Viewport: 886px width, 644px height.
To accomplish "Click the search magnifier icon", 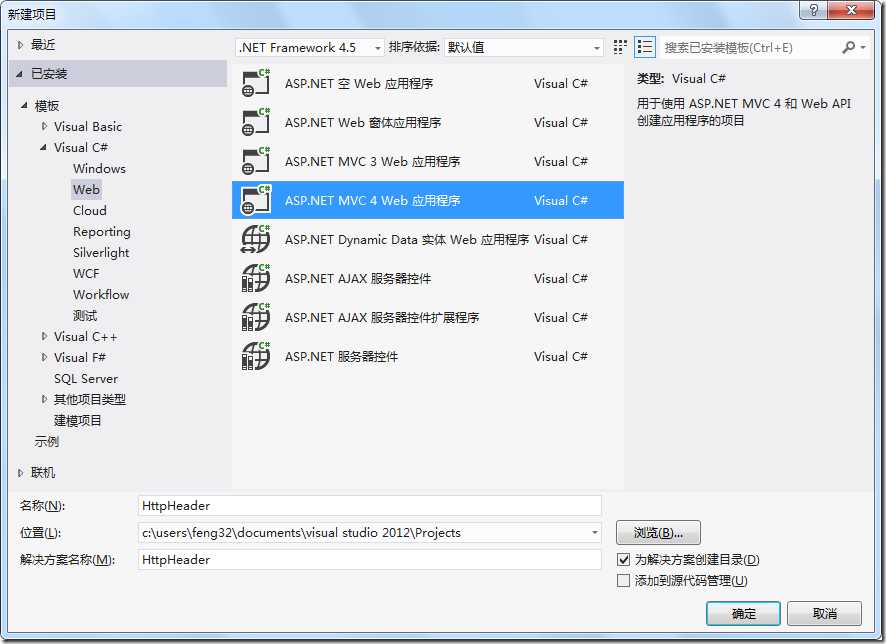I will tap(848, 47).
